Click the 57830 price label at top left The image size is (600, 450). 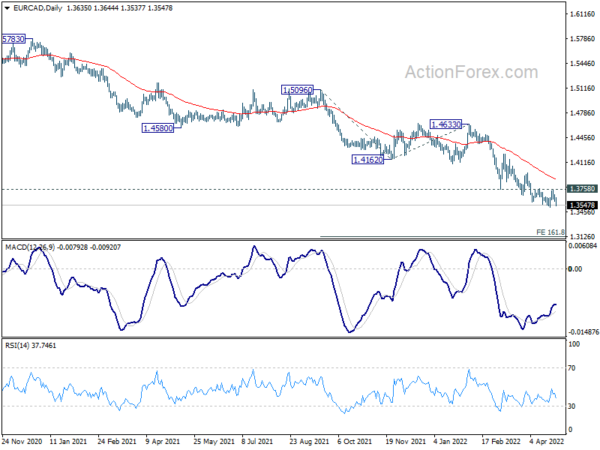tap(13, 39)
